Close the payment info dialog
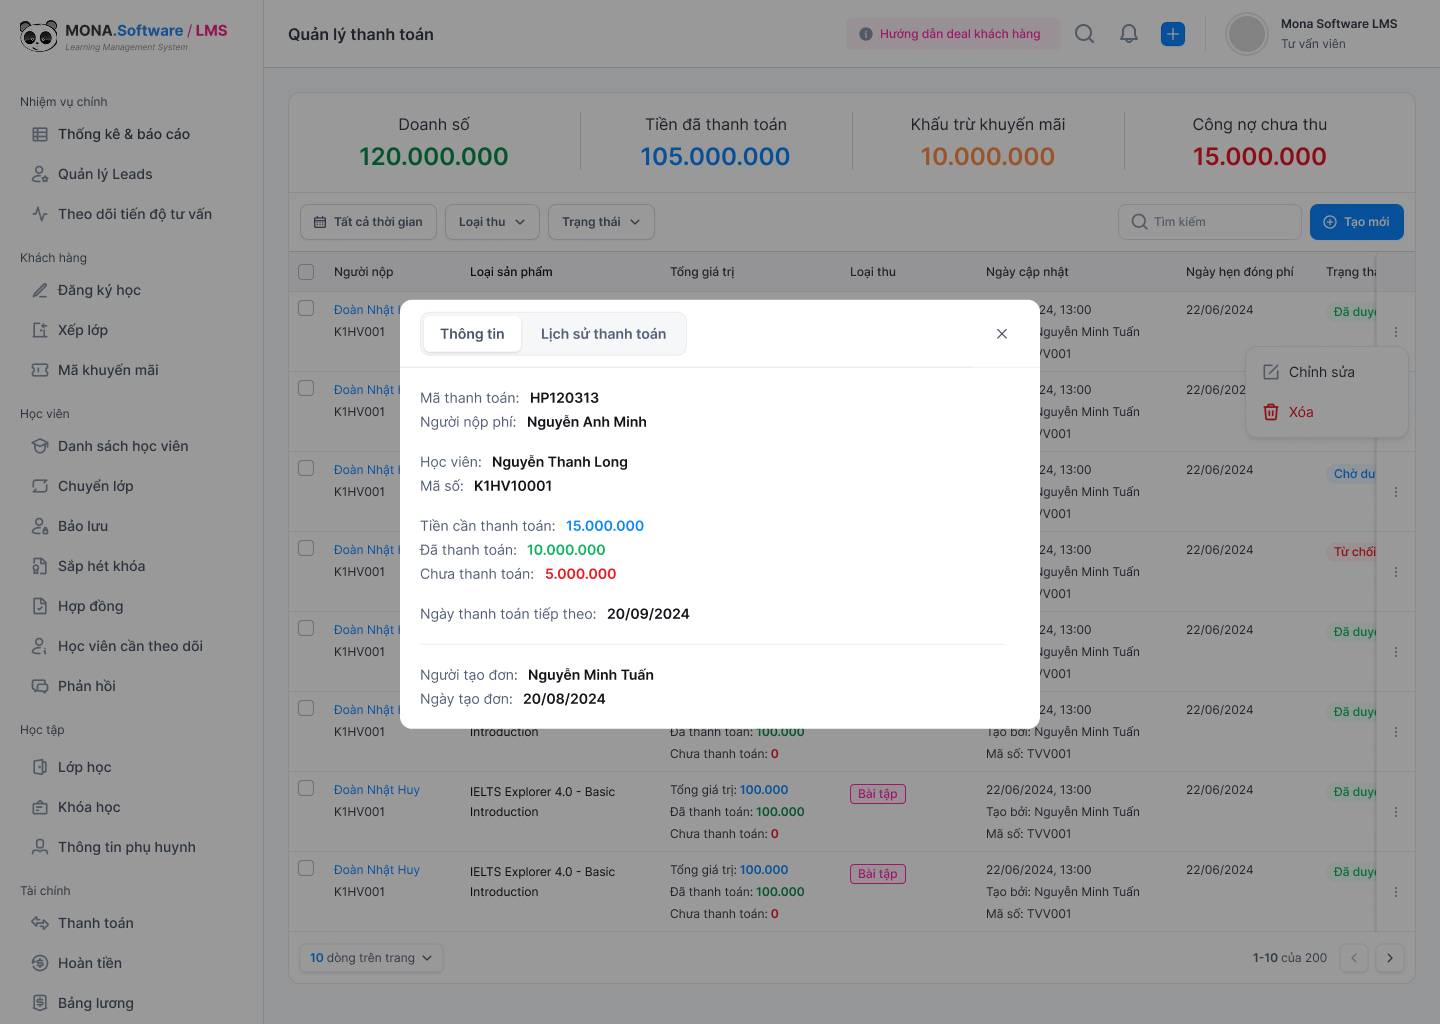 tap(1002, 334)
